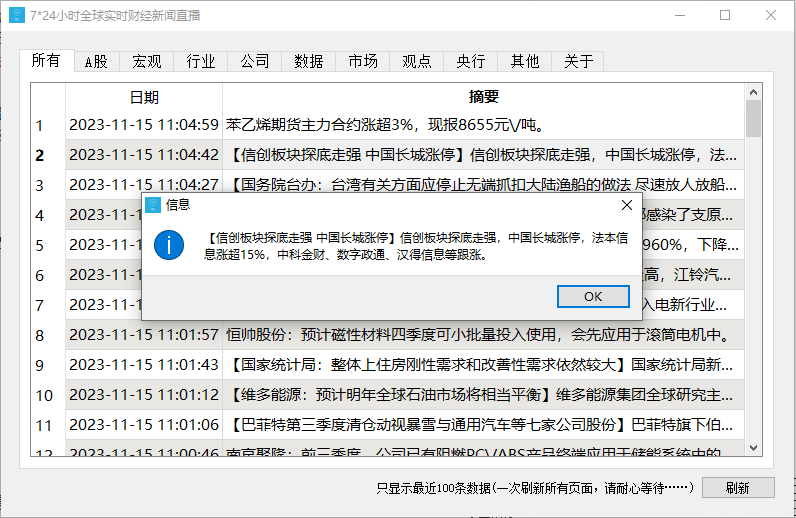The image size is (796, 518).
Task: Click the 国务院台办 summary cell
Action: [483, 185]
